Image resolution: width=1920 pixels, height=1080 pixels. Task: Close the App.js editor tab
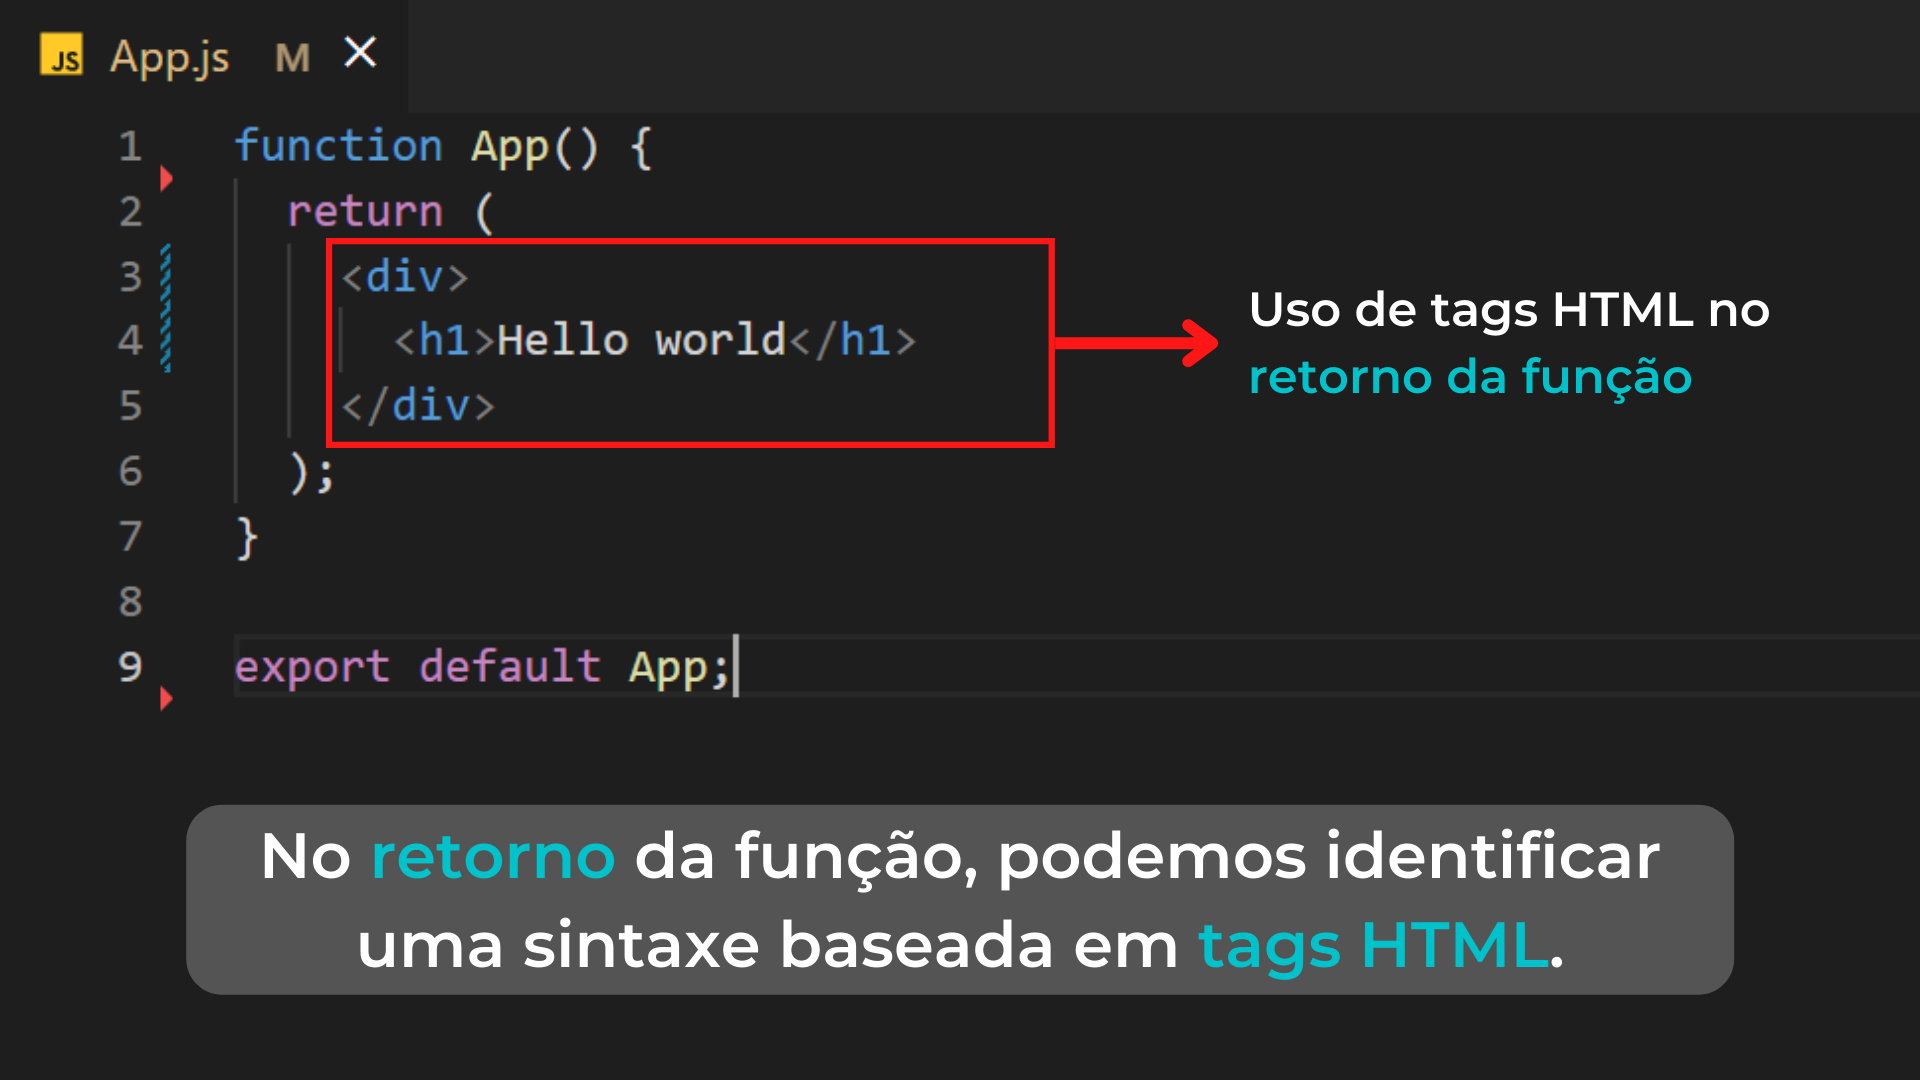360,52
